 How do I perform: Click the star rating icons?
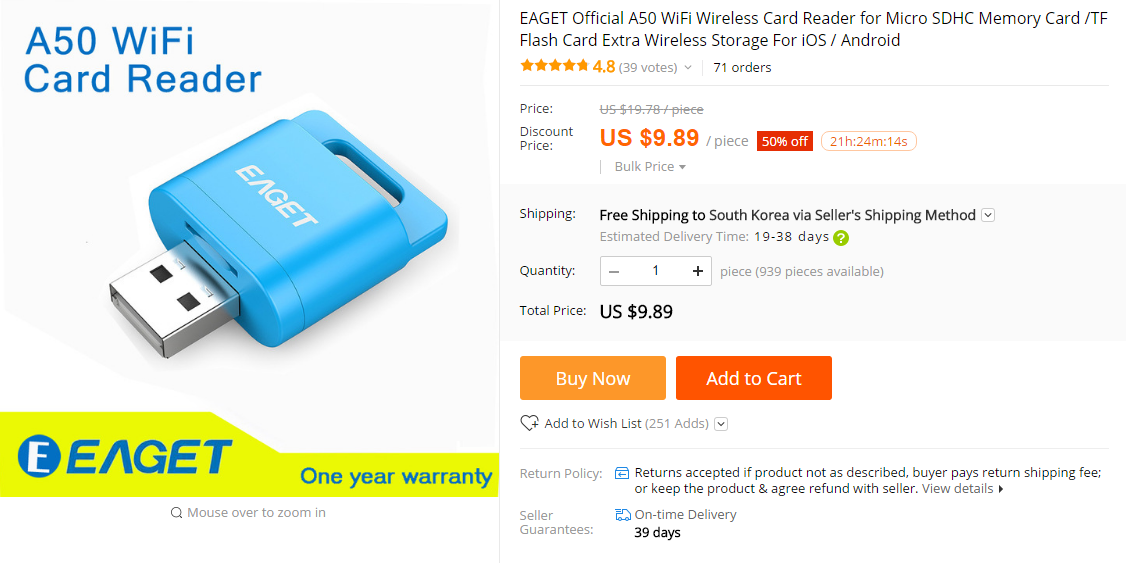(554, 66)
